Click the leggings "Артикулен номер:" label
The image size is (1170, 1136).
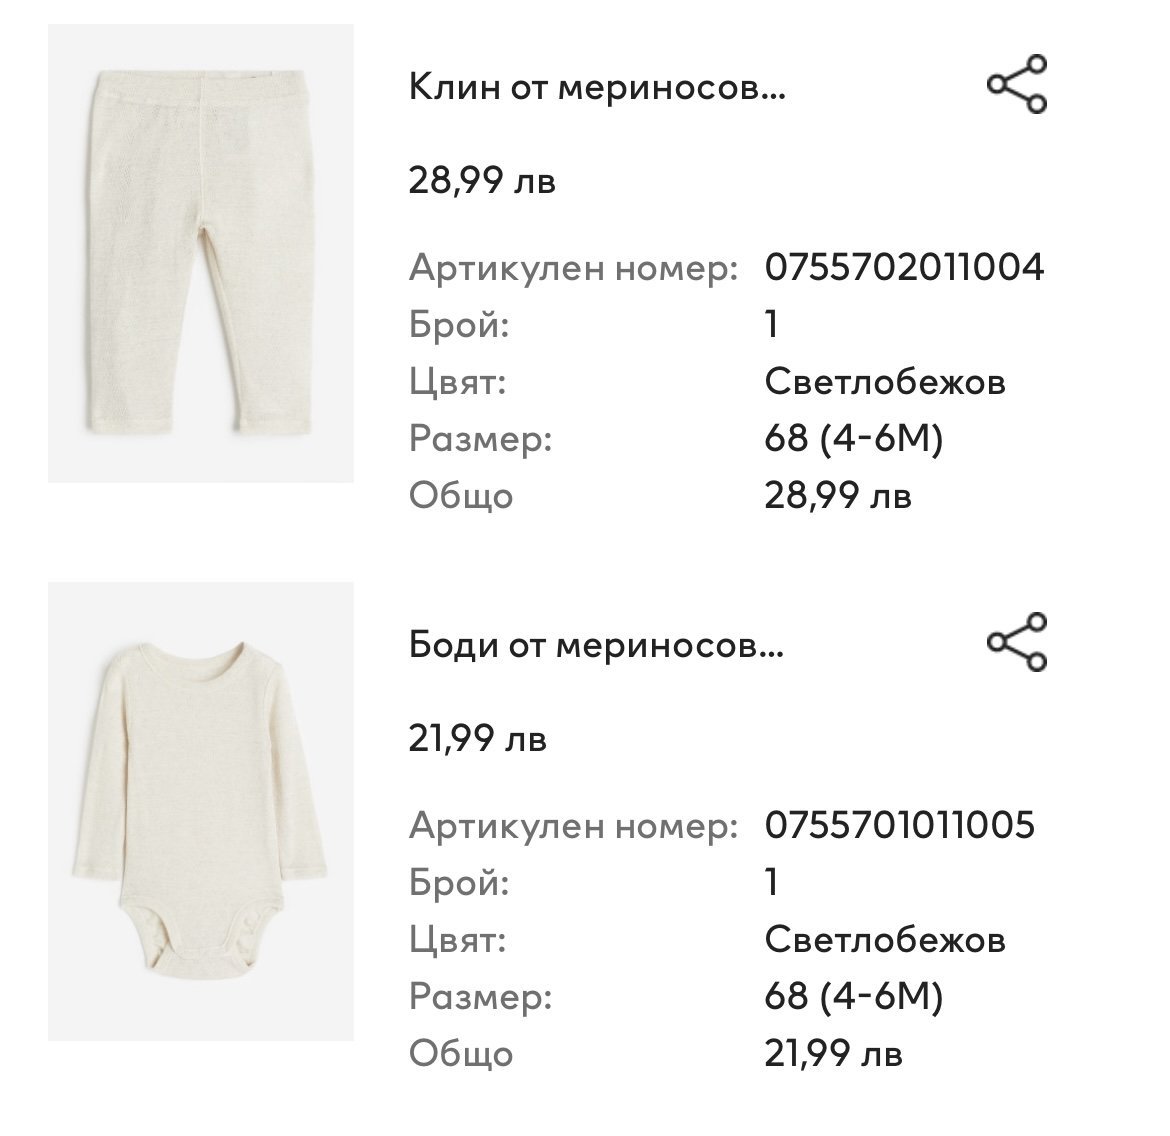(x=574, y=268)
